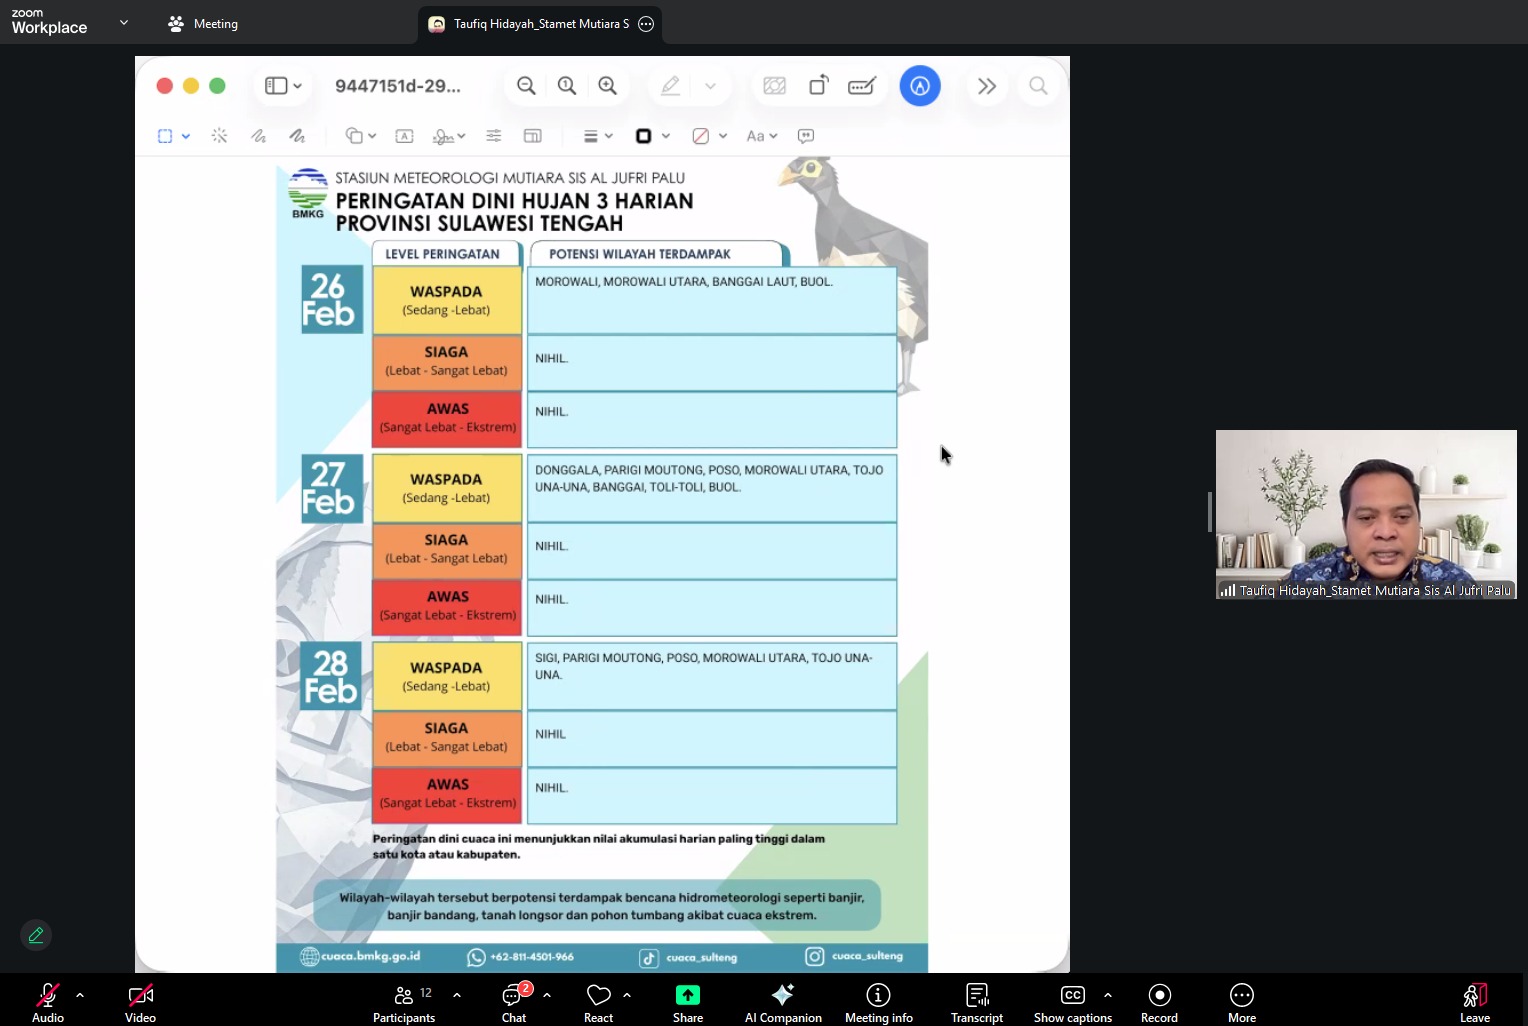The height and width of the screenshot is (1026, 1528).
Task: Open the More options menu
Action: click(1241, 1002)
